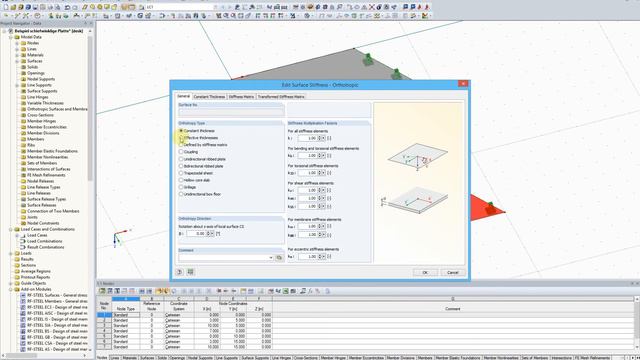Collapse the Add-on Modules tree node
640x360 pixels.
tap(11, 289)
